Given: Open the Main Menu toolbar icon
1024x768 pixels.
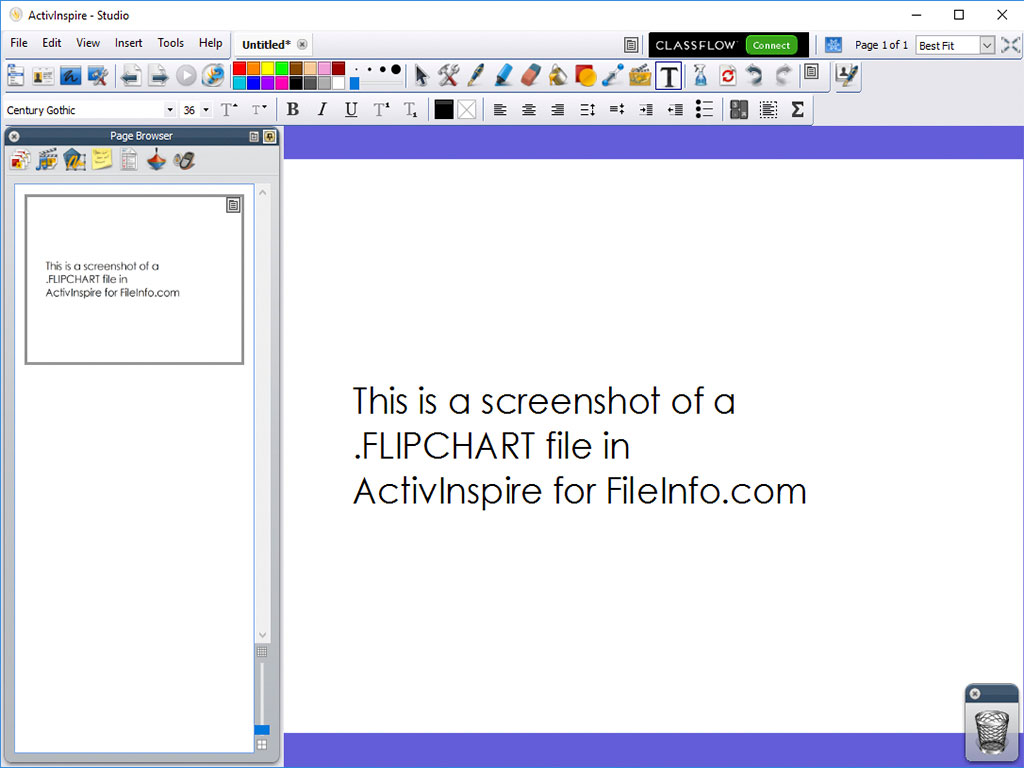Looking at the screenshot, I should [x=16, y=76].
